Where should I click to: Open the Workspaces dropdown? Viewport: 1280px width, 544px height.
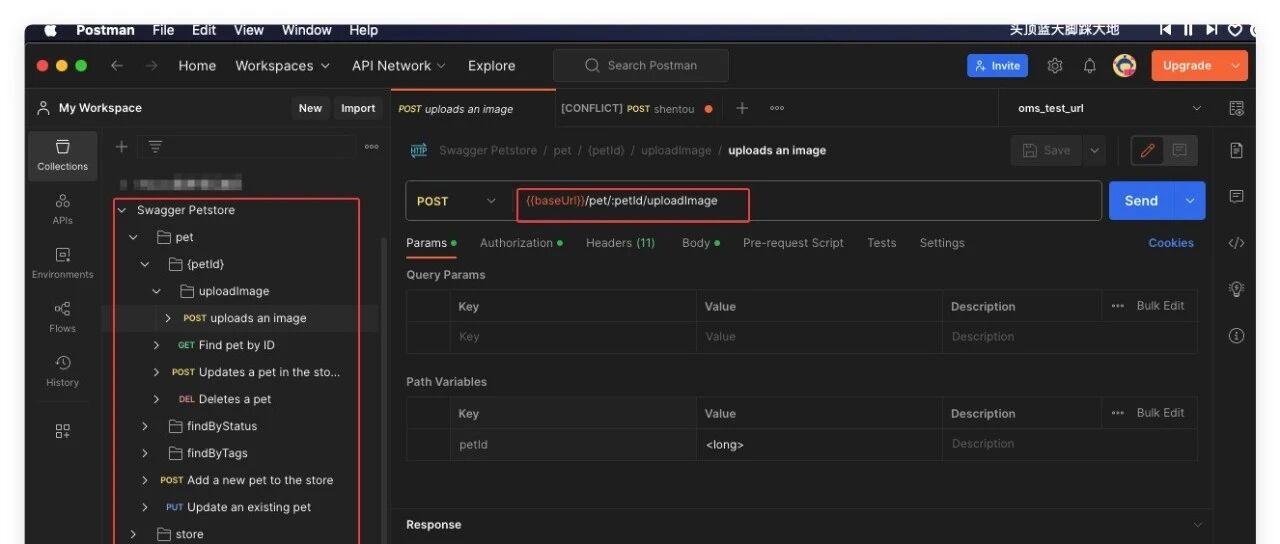[282, 66]
